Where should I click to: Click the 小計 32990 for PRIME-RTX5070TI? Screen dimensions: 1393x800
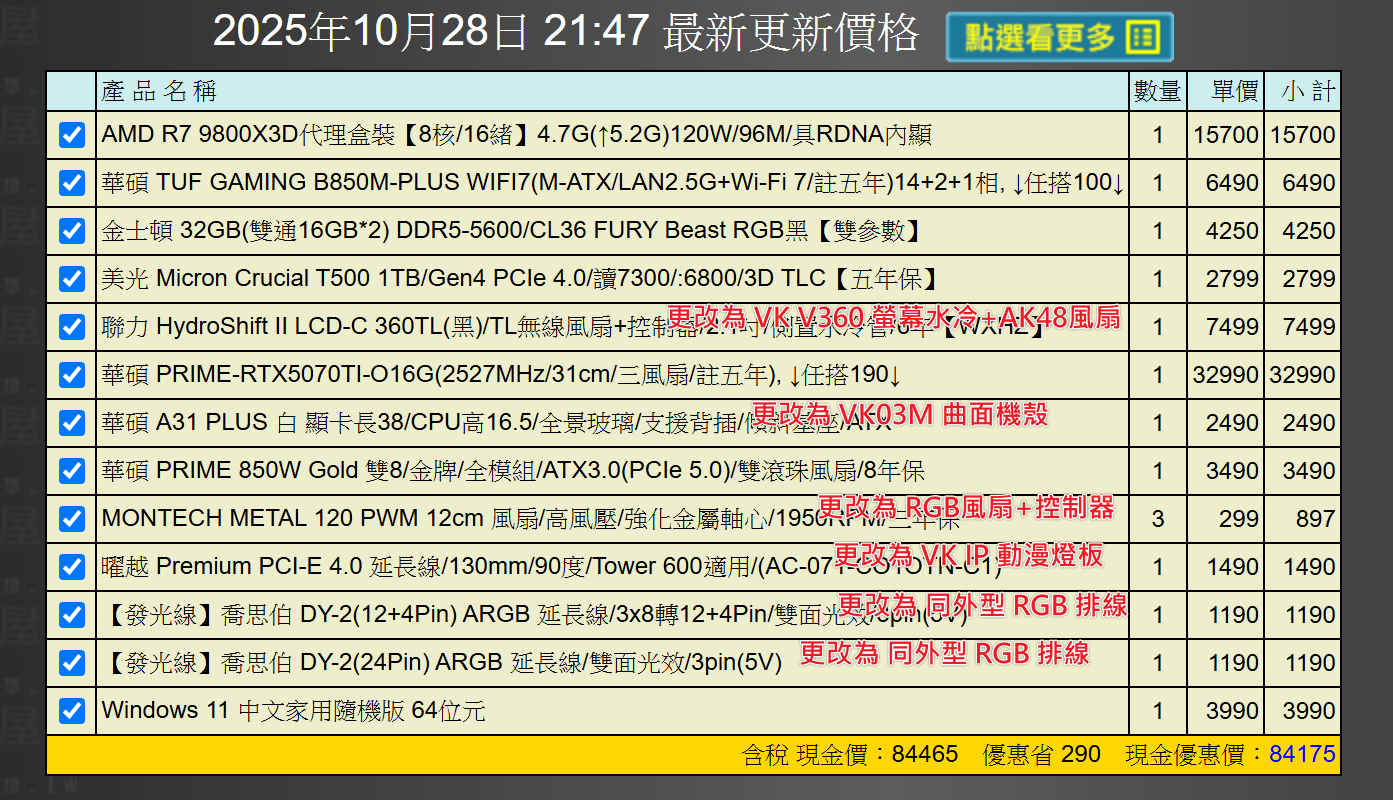[1303, 375]
